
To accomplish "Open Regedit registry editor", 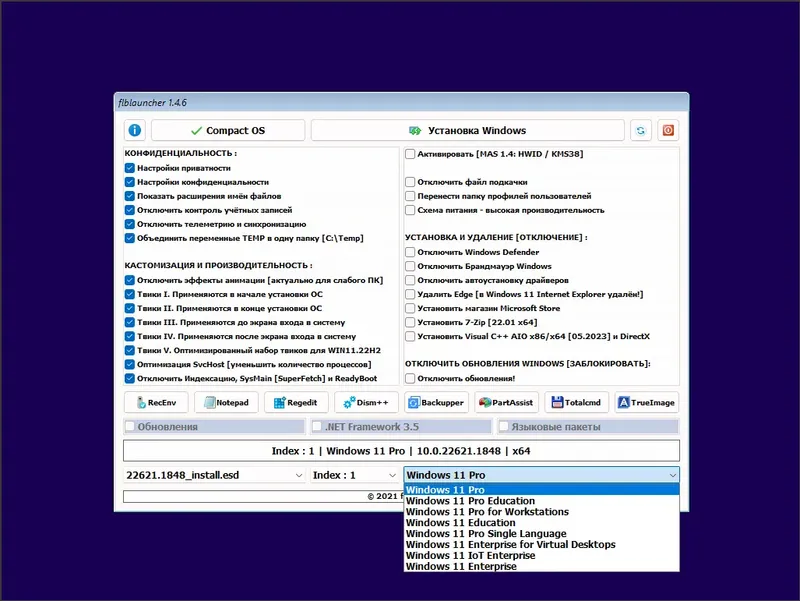I will [x=296, y=403].
